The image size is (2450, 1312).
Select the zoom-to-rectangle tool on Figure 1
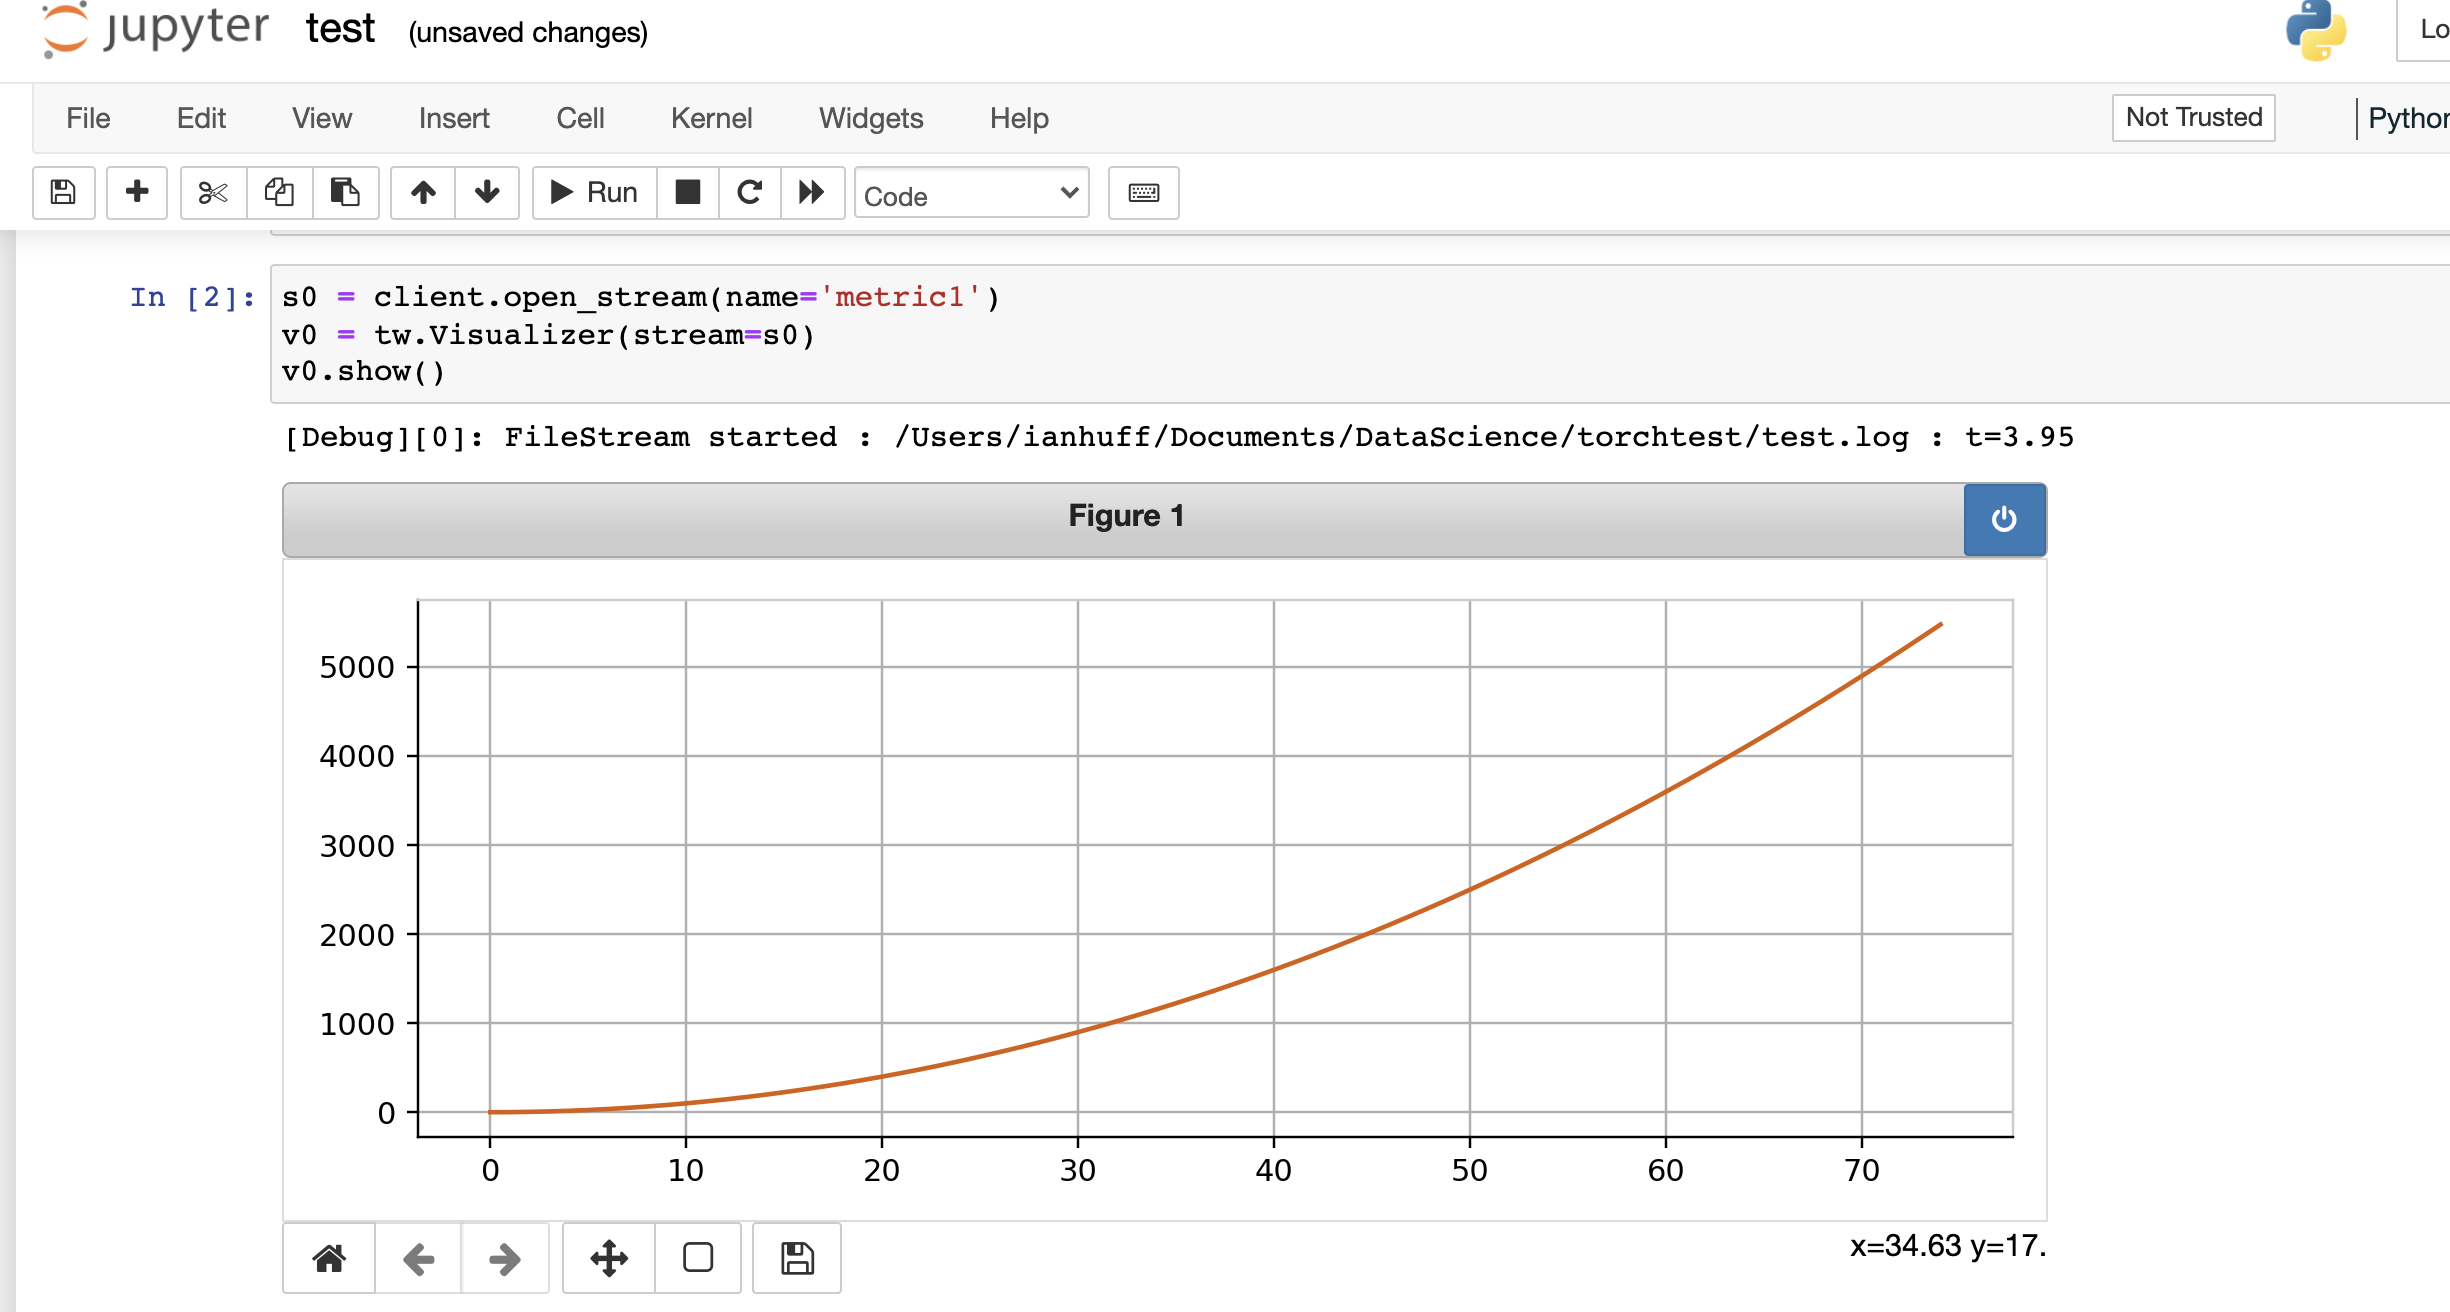[x=697, y=1258]
